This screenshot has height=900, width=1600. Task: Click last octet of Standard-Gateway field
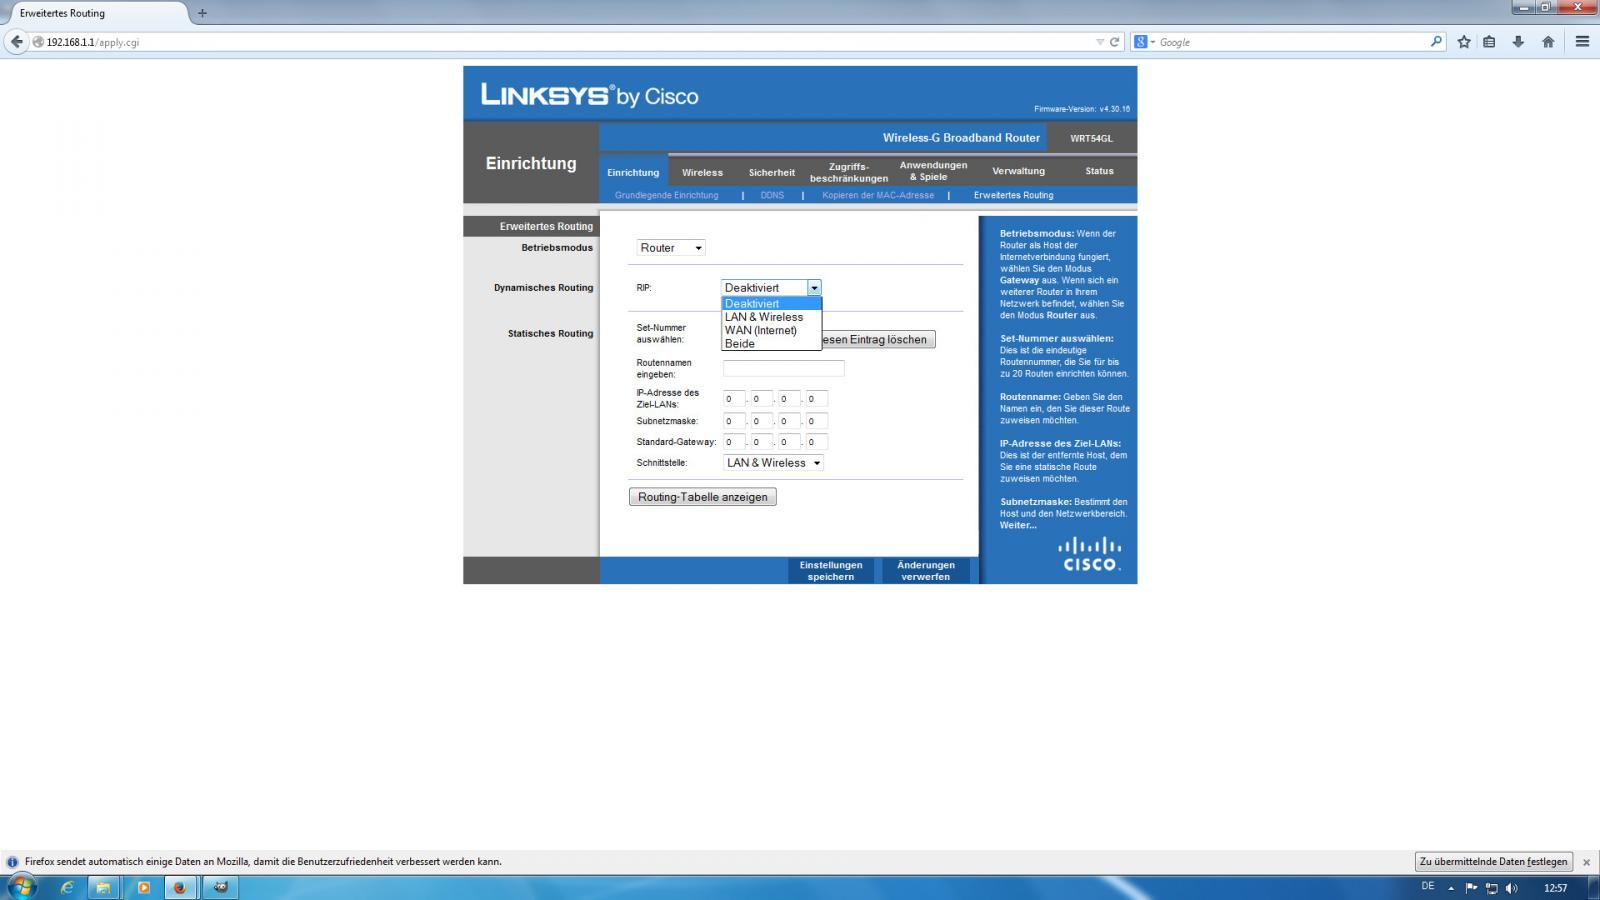(x=816, y=442)
